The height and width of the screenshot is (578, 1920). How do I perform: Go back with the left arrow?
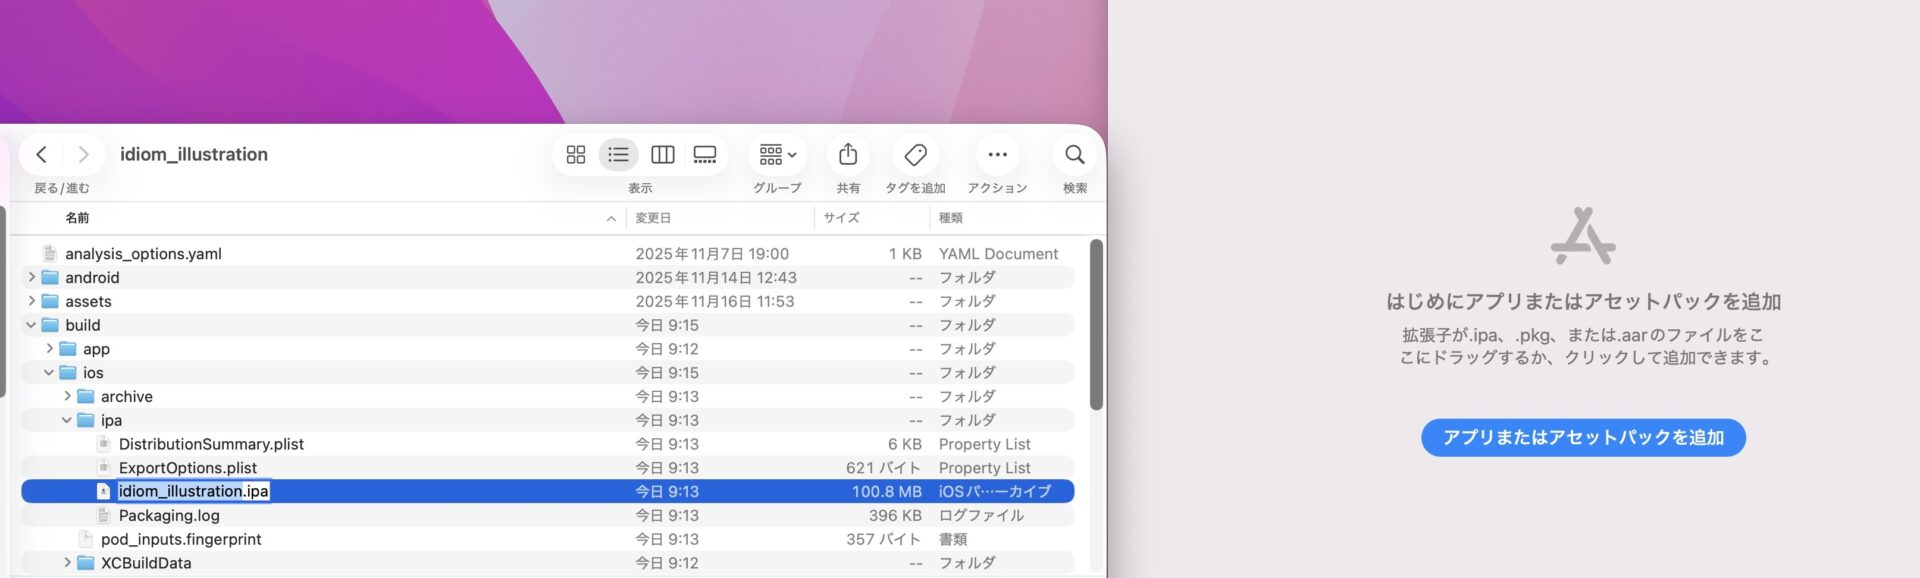tap(41, 154)
